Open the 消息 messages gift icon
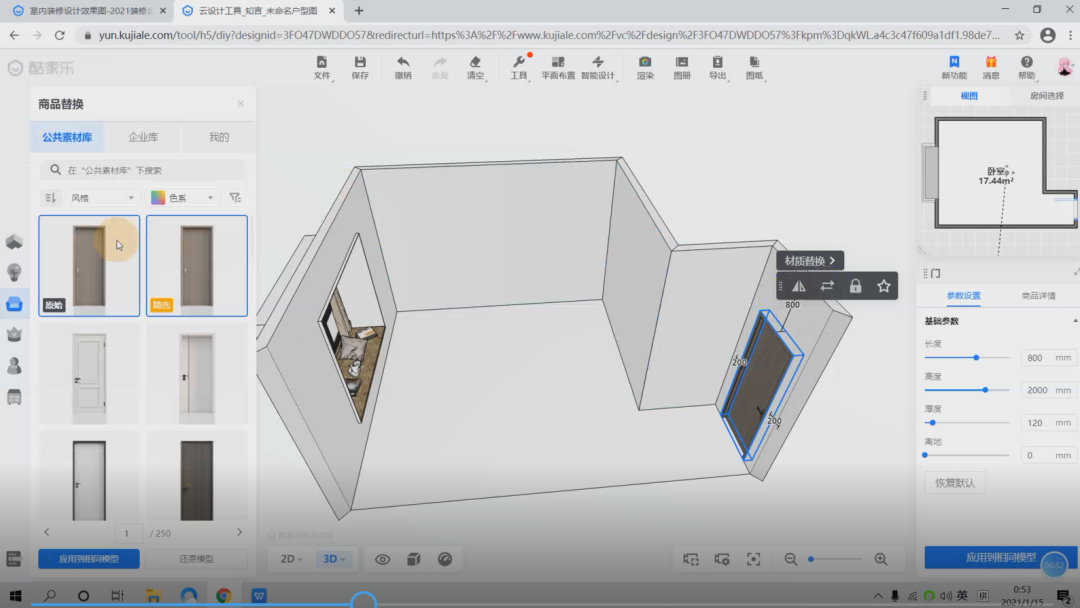This screenshot has width=1080, height=608. (x=991, y=67)
